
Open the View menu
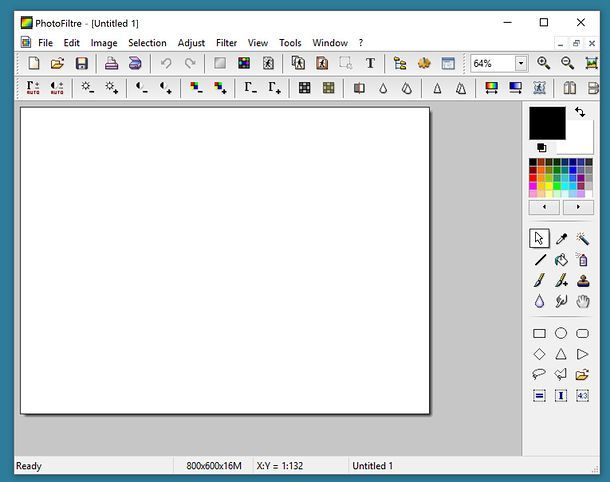click(x=258, y=43)
